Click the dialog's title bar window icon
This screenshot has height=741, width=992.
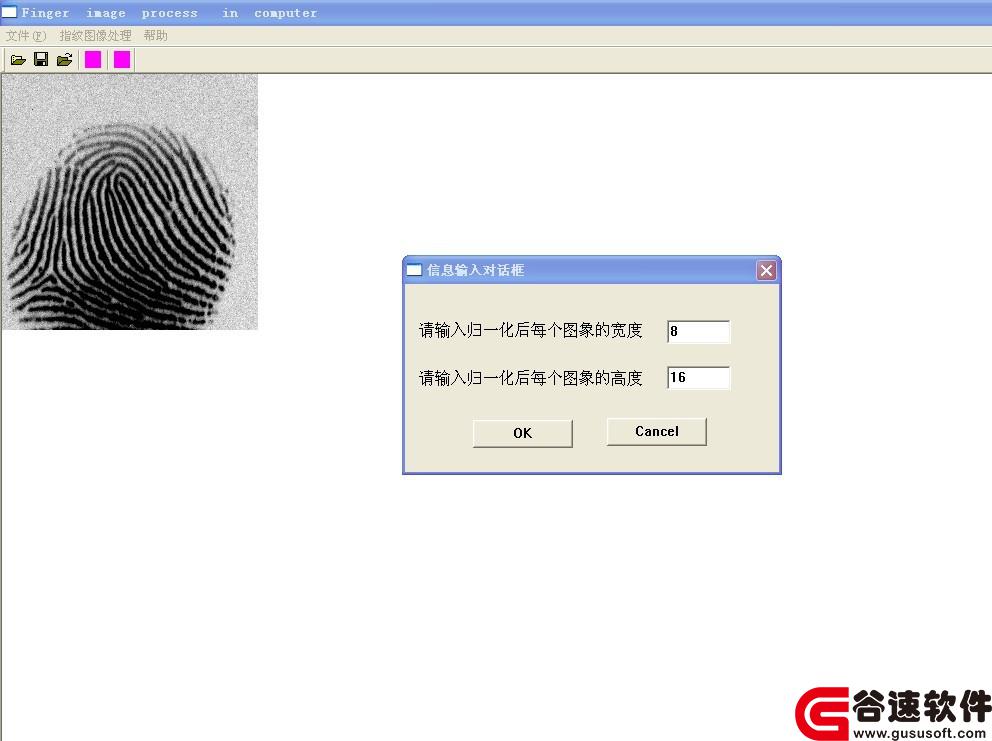click(x=414, y=270)
